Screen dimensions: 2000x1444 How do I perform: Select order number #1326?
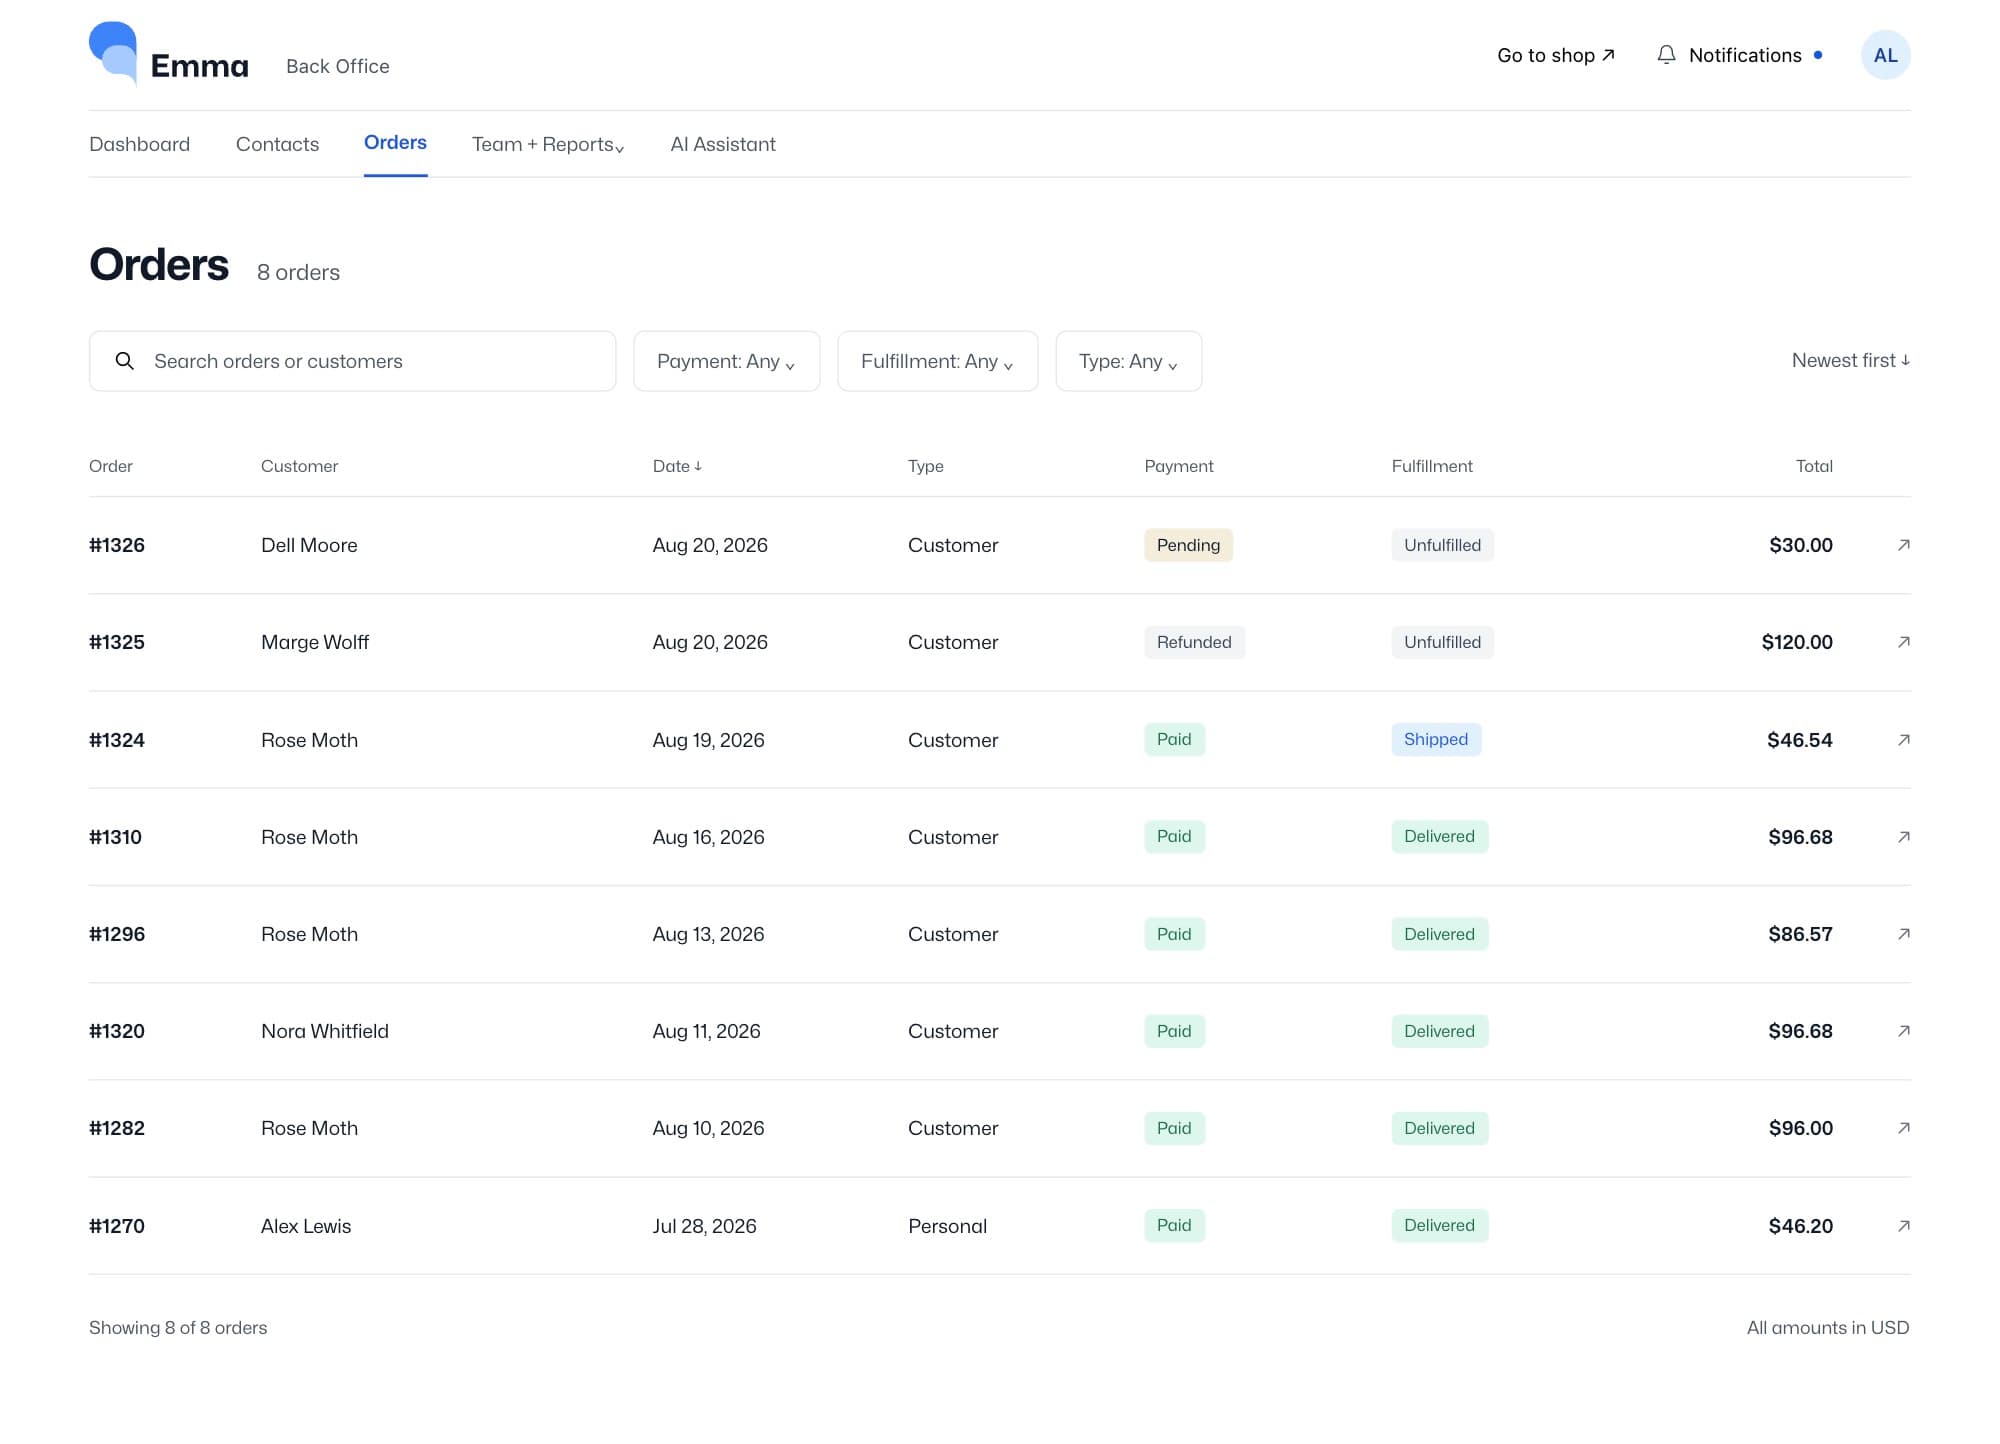tap(117, 545)
